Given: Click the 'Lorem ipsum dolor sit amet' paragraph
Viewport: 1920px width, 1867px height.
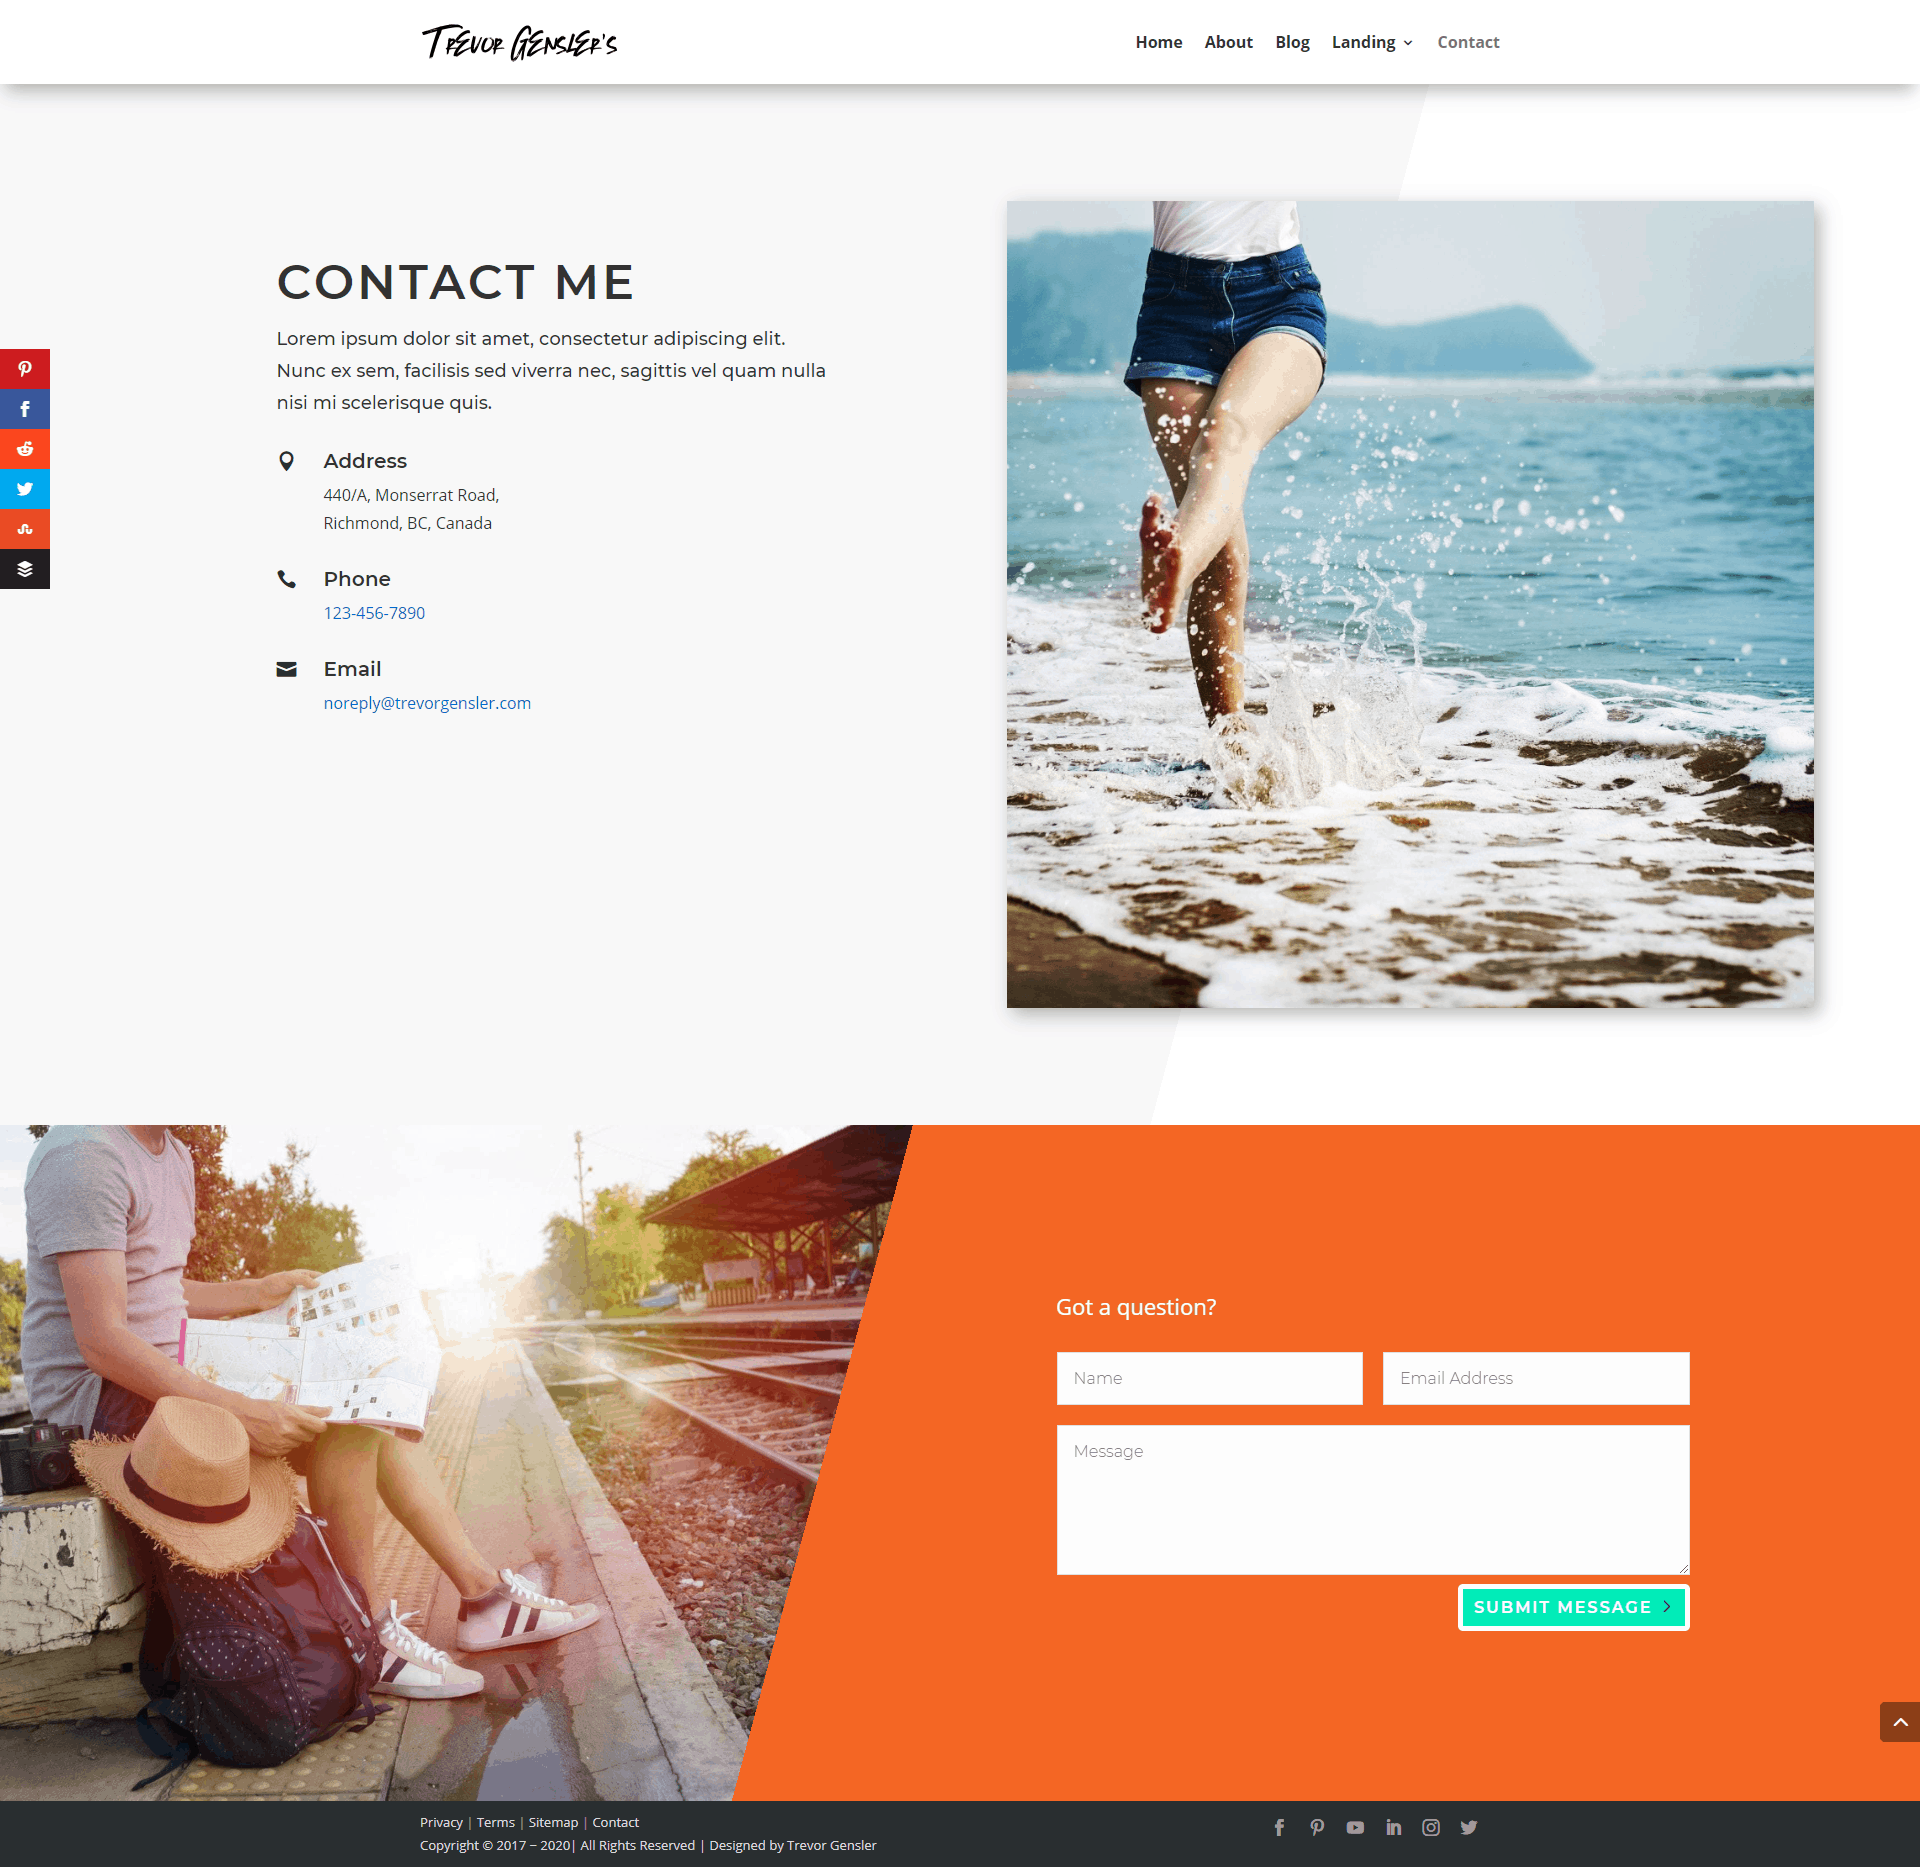Looking at the screenshot, I should (x=551, y=370).
